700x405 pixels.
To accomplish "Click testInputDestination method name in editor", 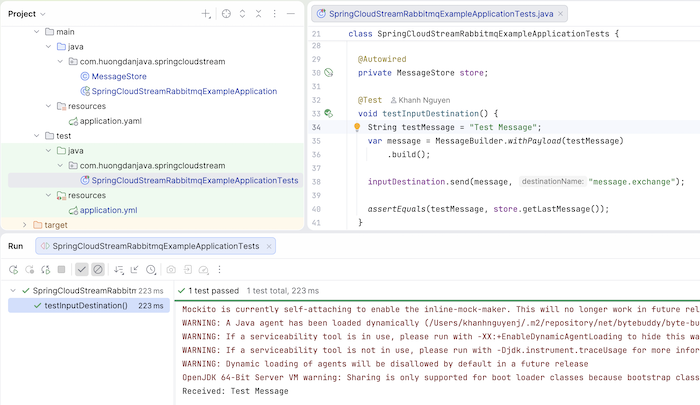I will 430,113.
